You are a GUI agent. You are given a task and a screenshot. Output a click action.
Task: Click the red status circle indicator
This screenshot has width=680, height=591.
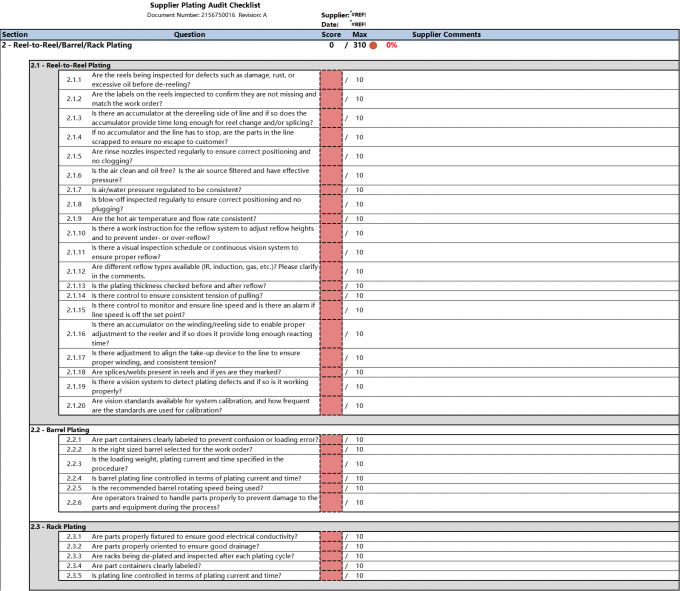(373, 45)
